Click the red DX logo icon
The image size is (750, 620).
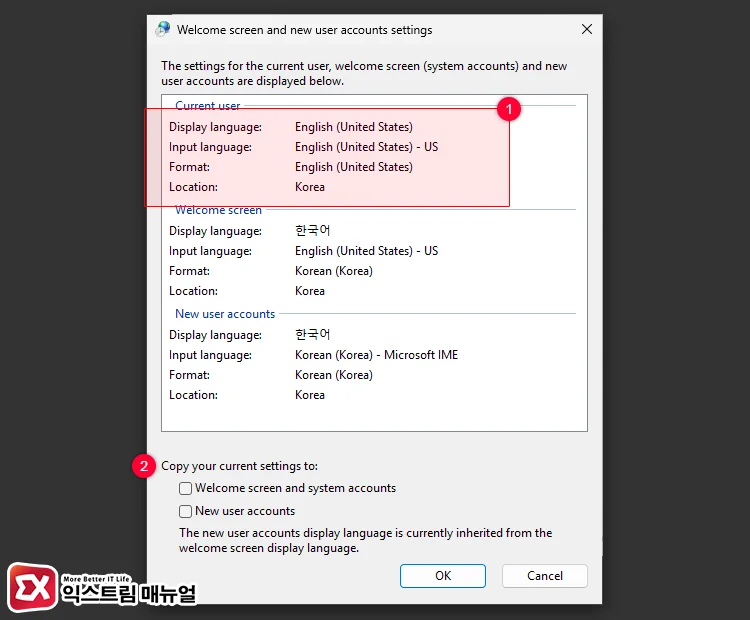pyautogui.click(x=32, y=587)
